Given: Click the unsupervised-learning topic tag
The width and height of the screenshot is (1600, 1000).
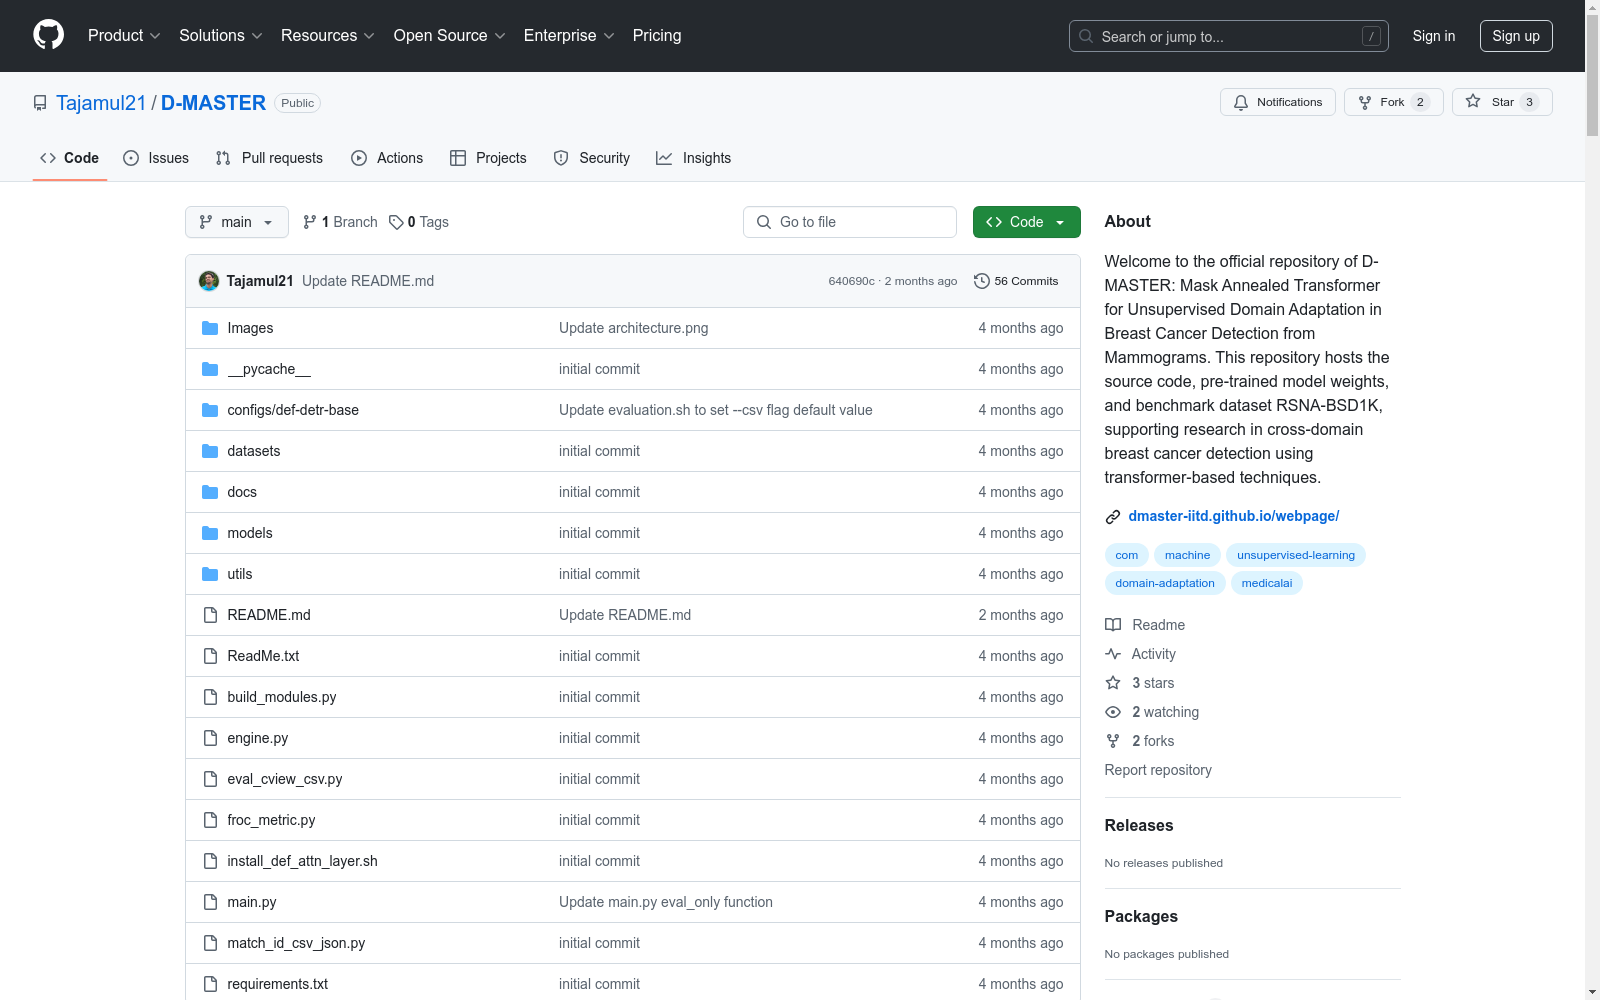Looking at the screenshot, I should pos(1296,555).
